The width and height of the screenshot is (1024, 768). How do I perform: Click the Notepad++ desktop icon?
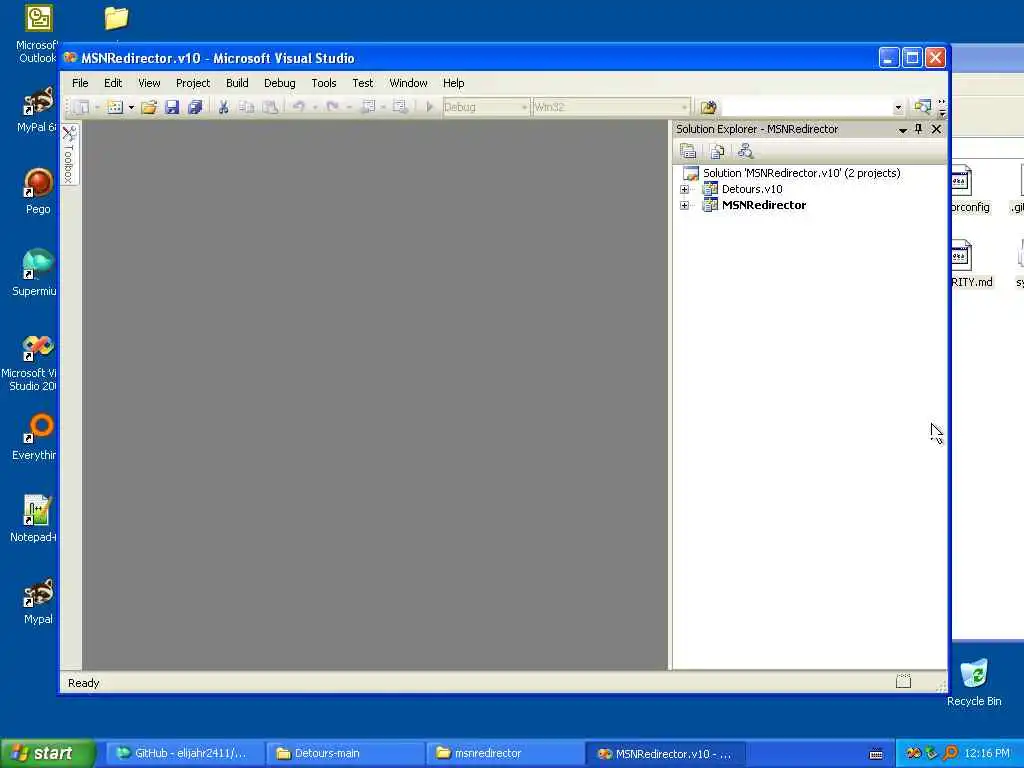click(x=35, y=519)
